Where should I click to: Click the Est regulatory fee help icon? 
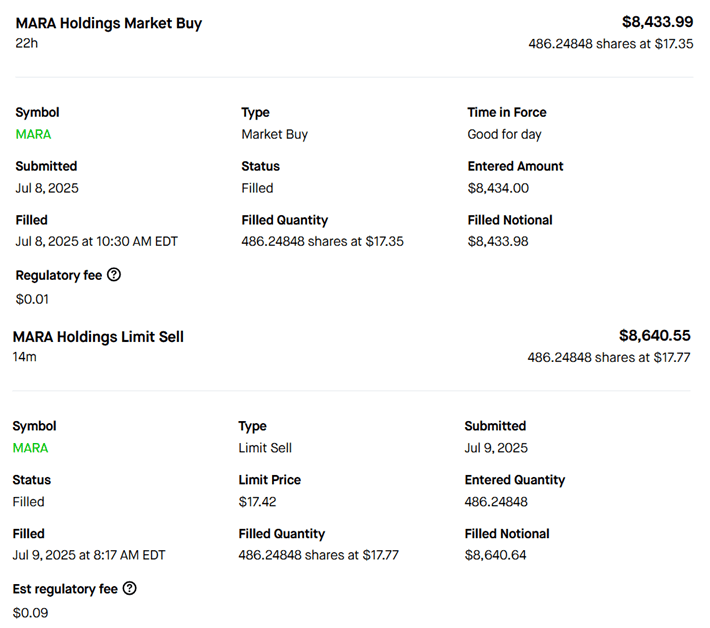pos(129,589)
